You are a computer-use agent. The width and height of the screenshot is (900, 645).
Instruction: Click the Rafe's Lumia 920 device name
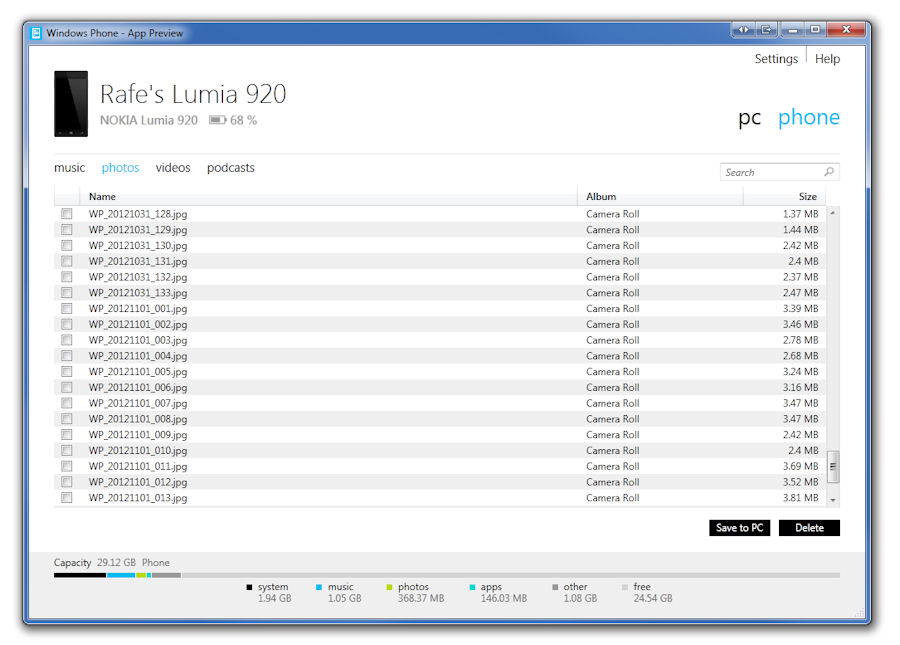(193, 94)
